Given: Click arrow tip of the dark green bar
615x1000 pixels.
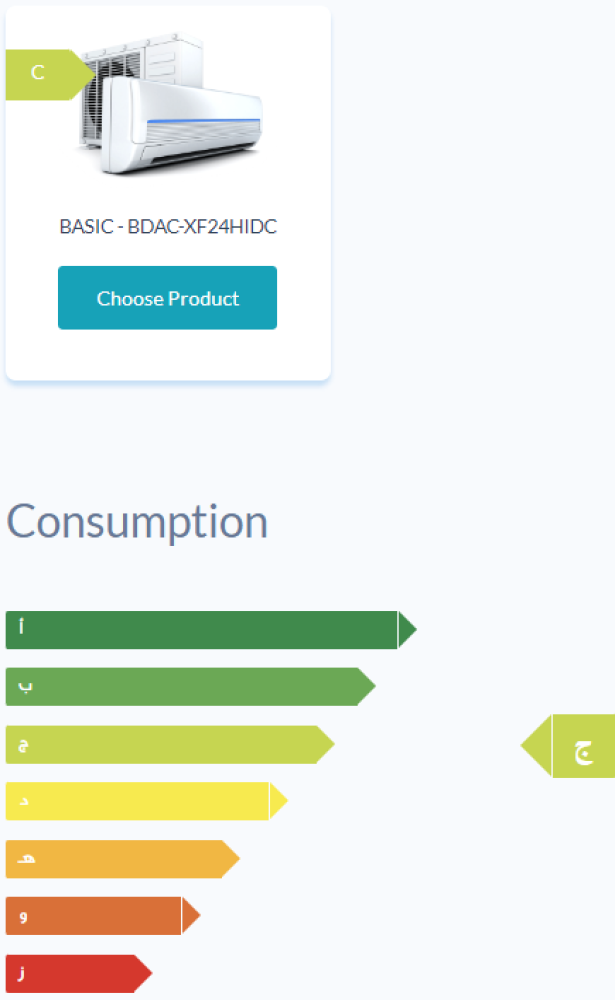Looking at the screenshot, I should coord(407,630).
